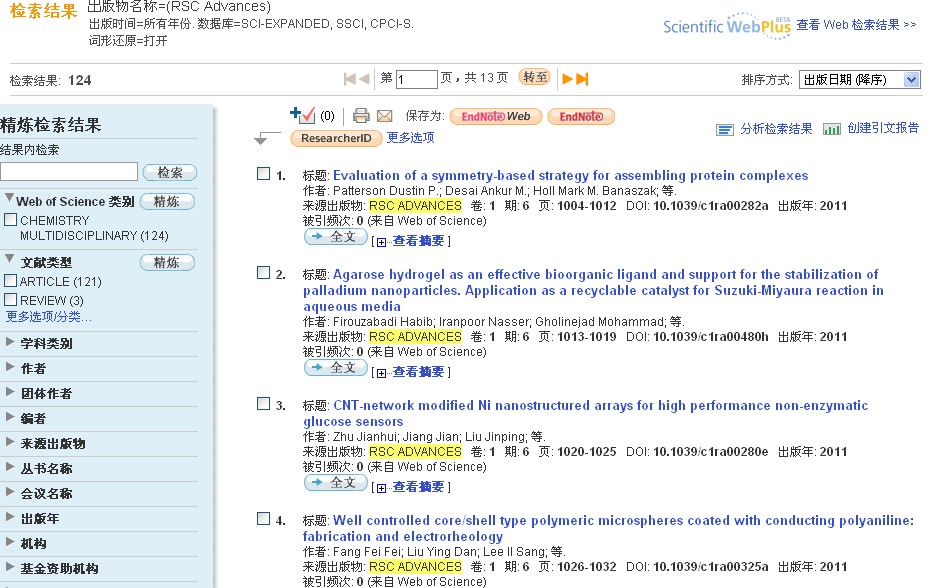Screen dimensions: 941x588
Task: Open 分析检索结果 link
Action: tap(776, 129)
